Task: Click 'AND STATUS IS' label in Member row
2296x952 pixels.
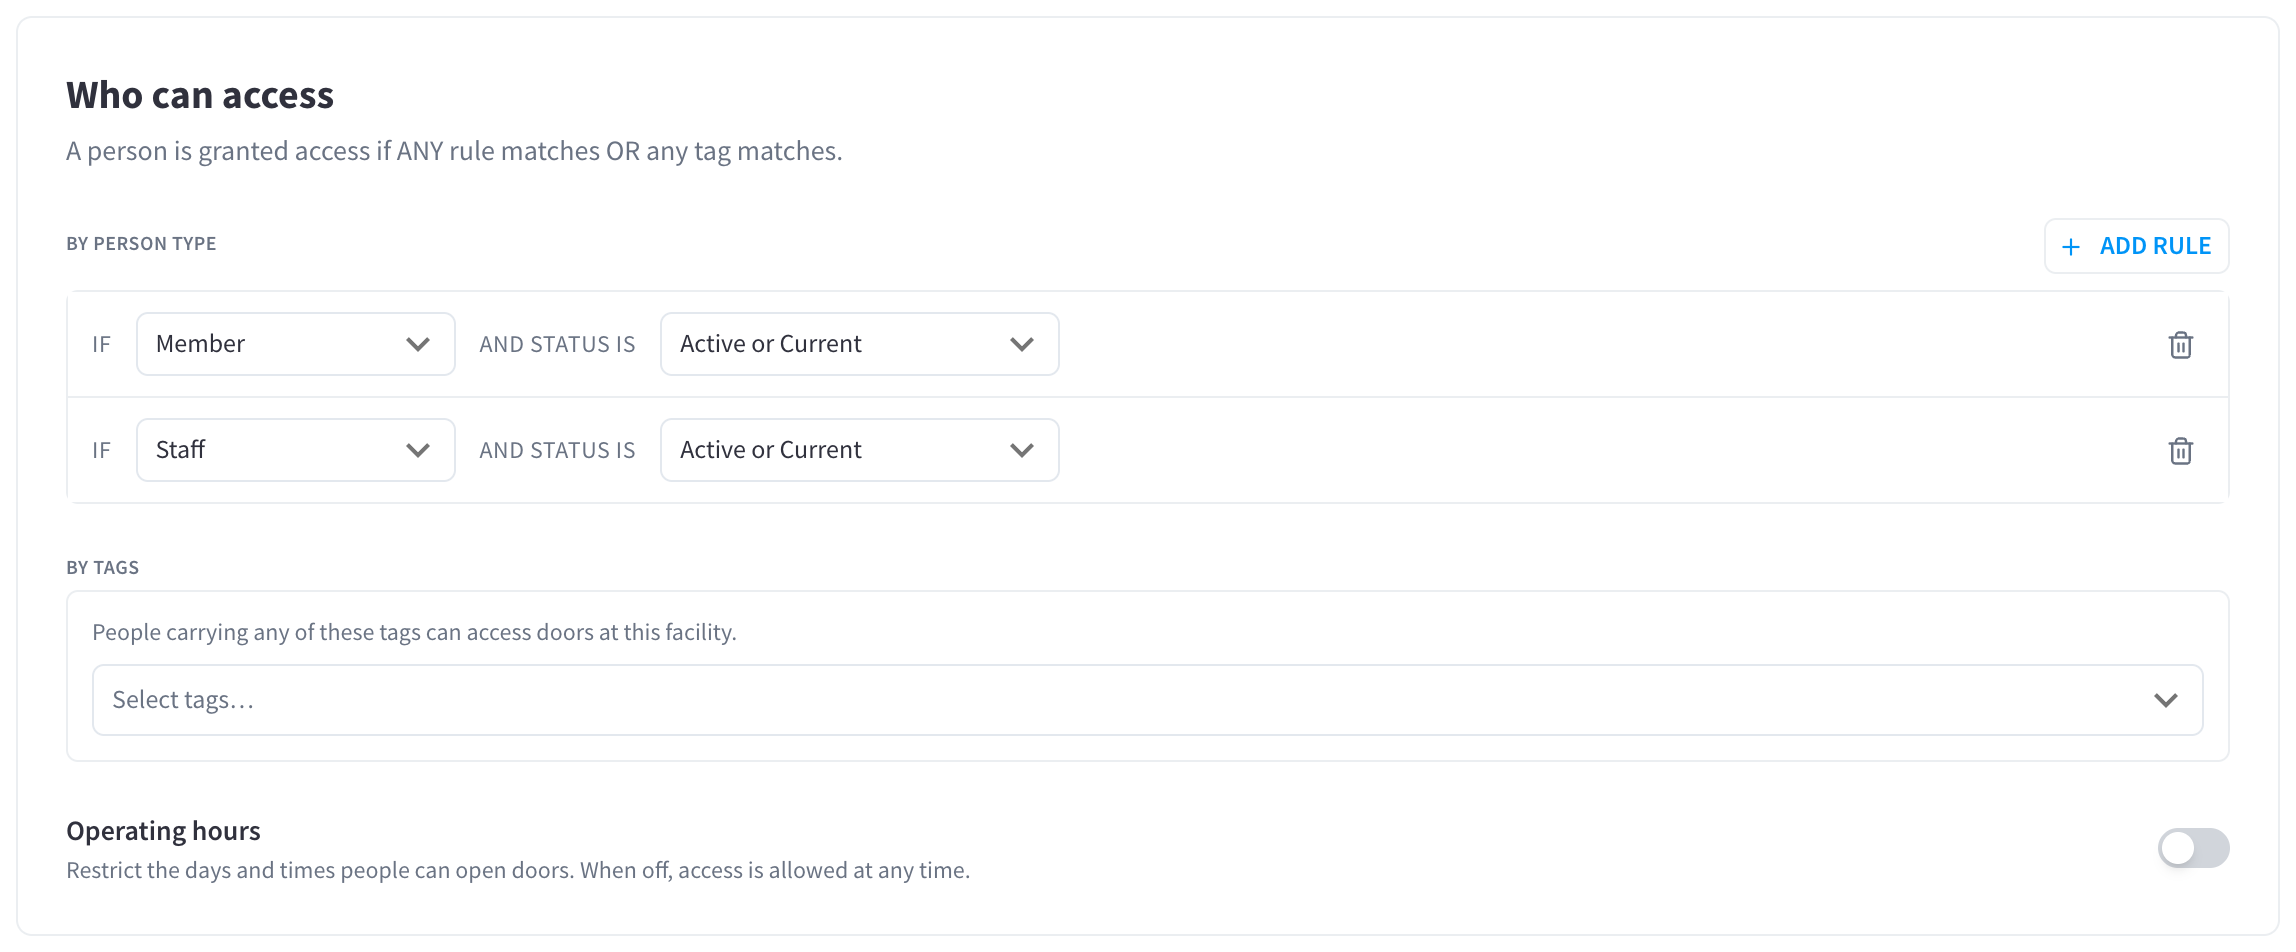Action: [x=557, y=344]
